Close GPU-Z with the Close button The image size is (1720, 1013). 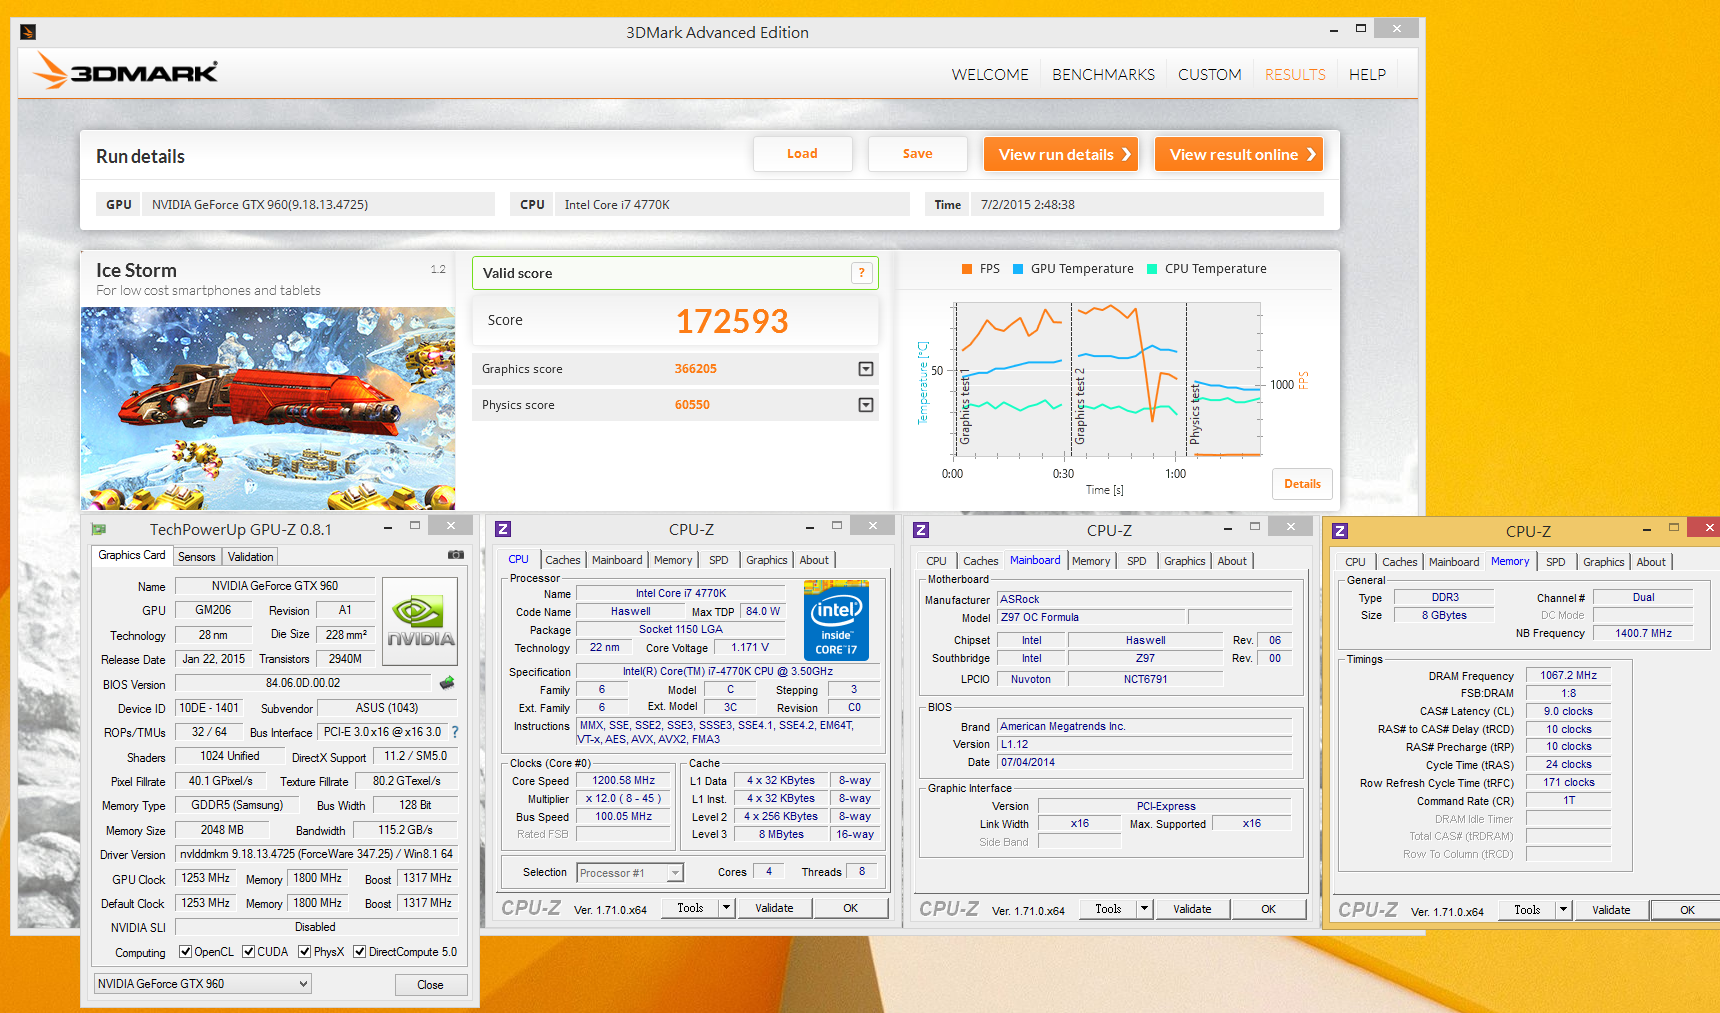point(430,985)
